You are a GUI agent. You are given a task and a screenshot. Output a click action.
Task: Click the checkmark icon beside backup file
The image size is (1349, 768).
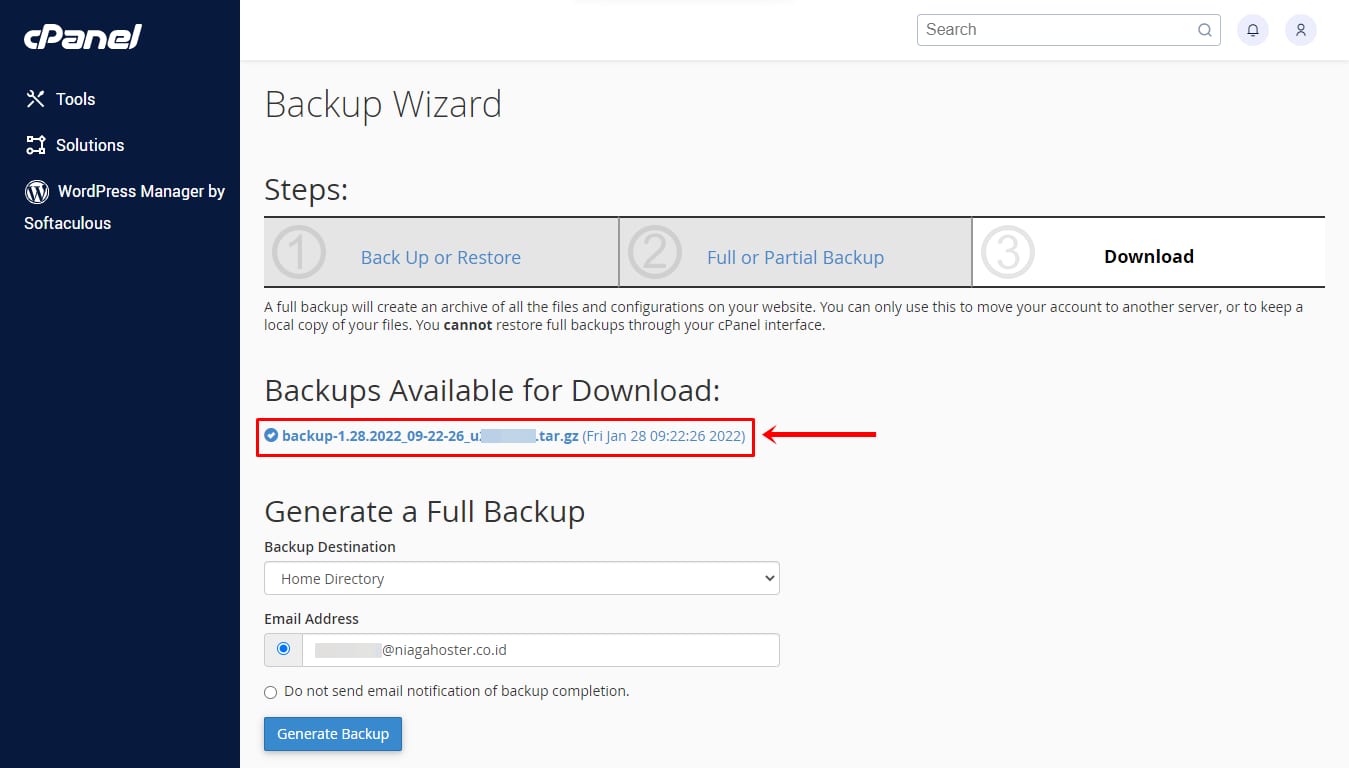coord(271,436)
